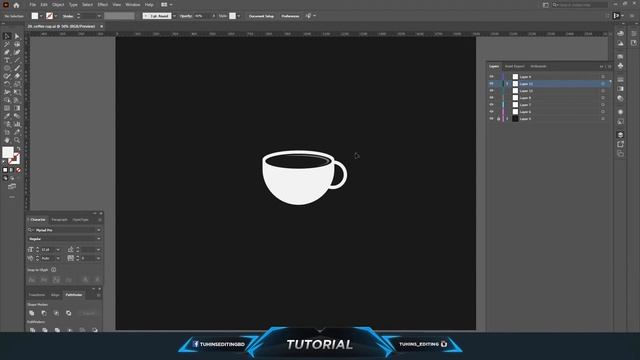Open the Window menu
The width and height of the screenshot is (640, 360).
click(133, 5)
